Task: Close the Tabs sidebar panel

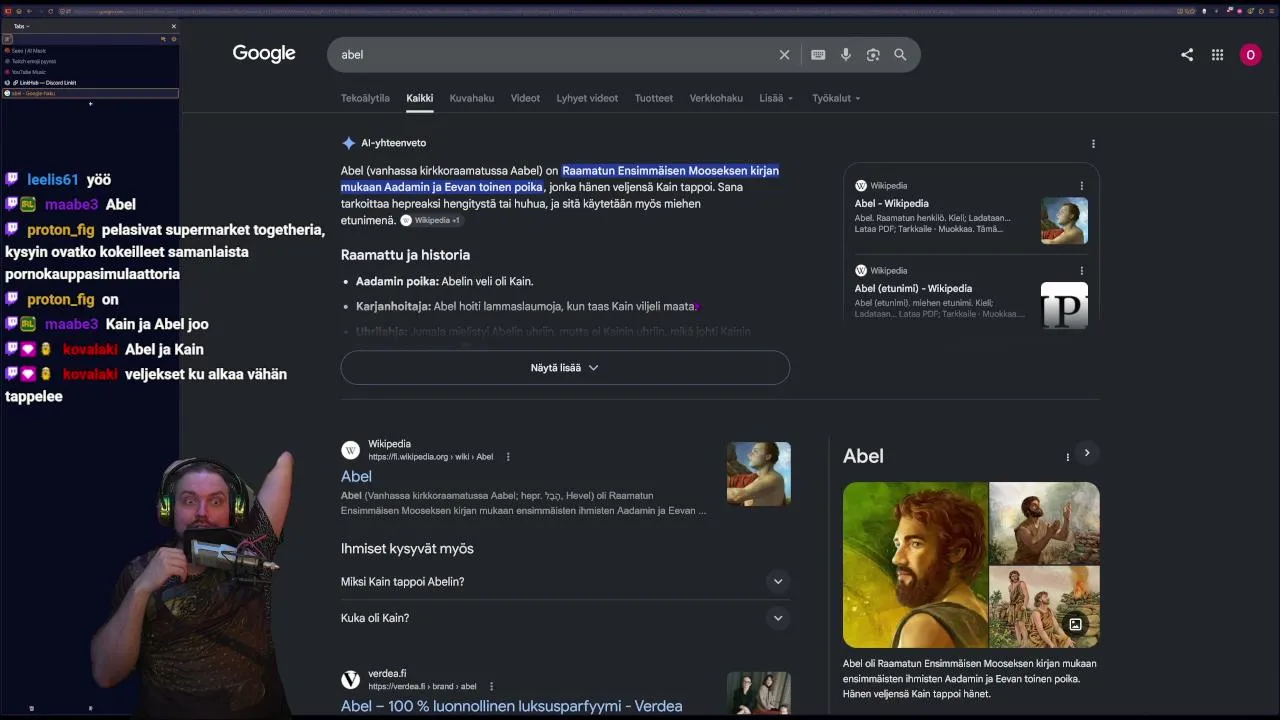Action: [x=173, y=26]
